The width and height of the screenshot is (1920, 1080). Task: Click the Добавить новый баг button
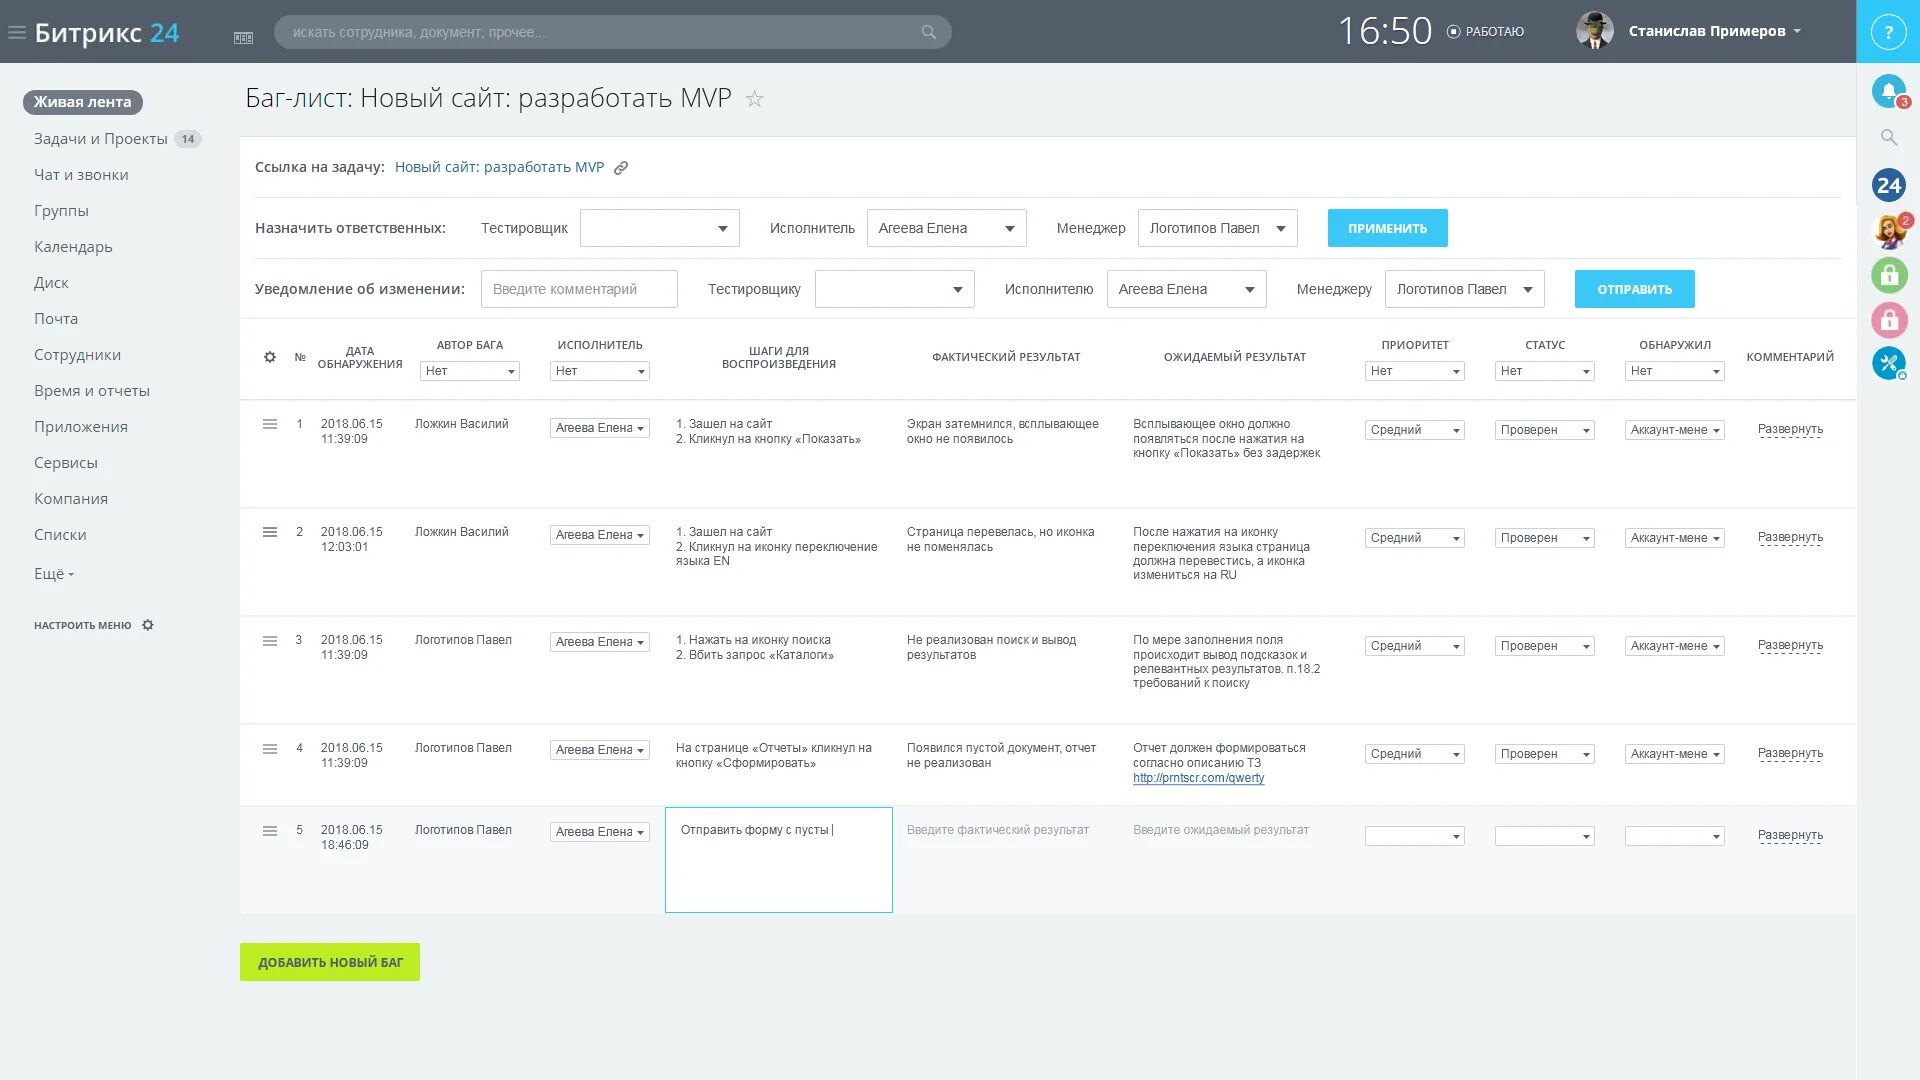(x=330, y=962)
